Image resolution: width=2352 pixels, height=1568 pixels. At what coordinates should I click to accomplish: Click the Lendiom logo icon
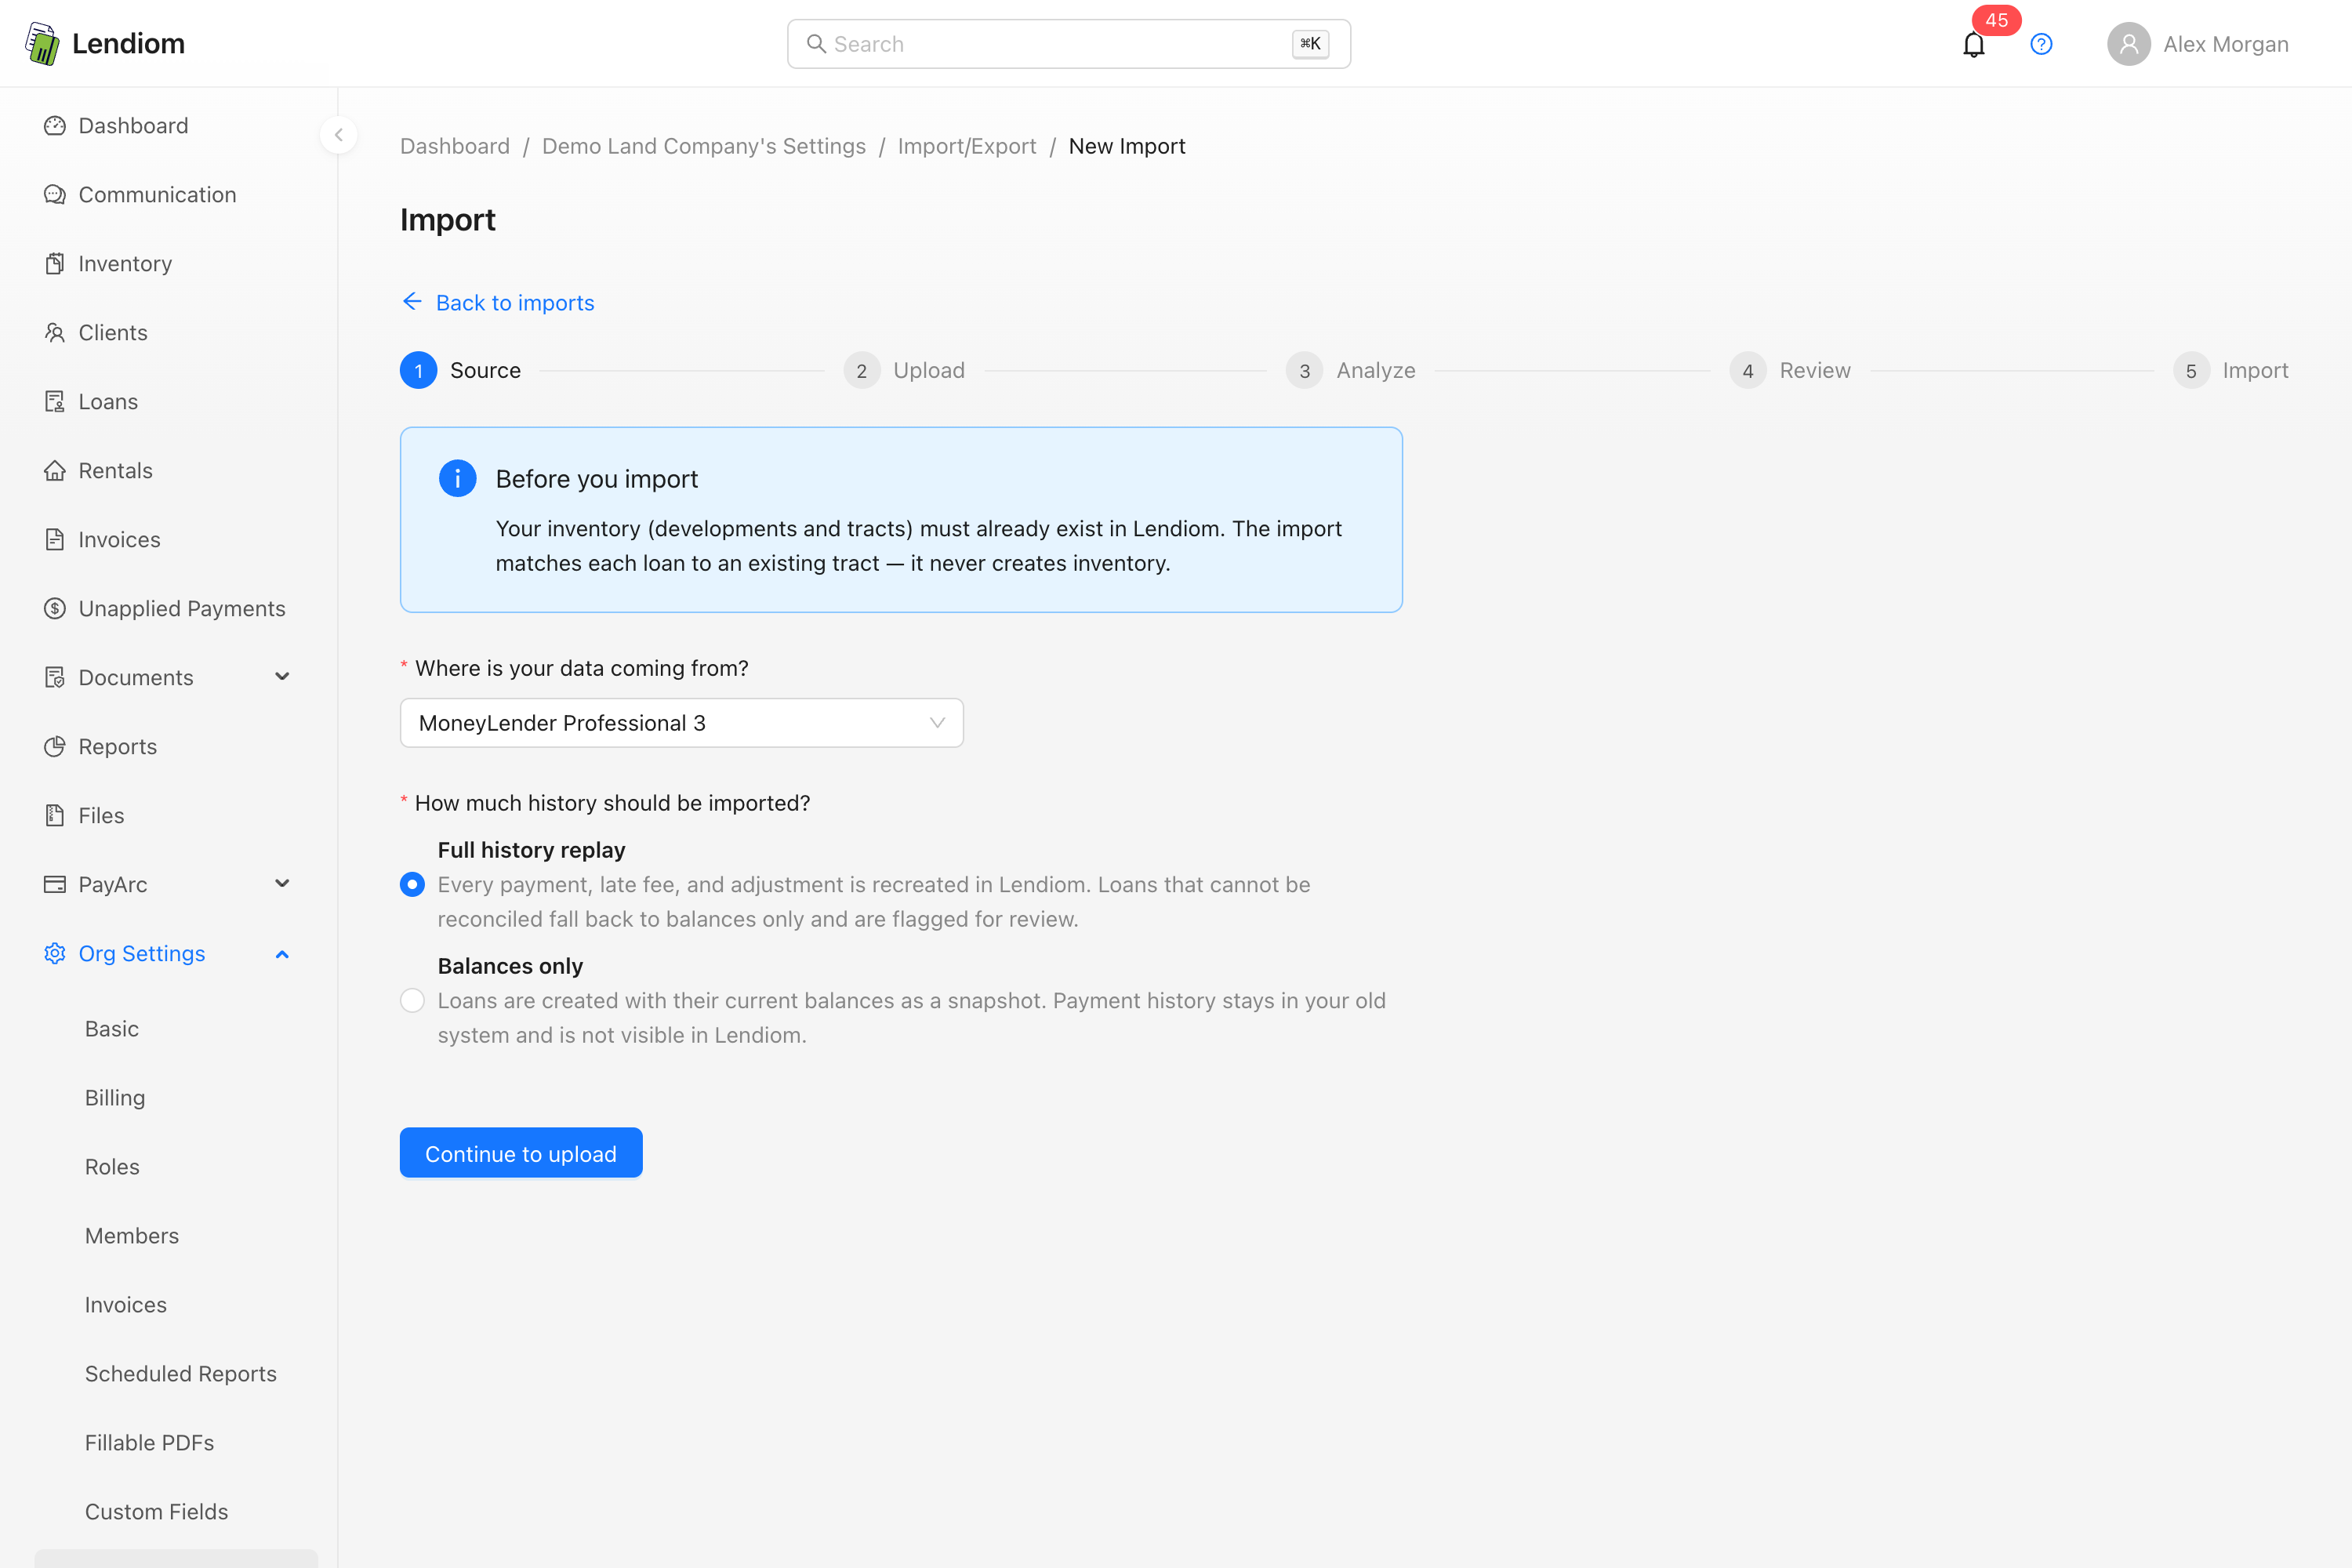tap(42, 44)
